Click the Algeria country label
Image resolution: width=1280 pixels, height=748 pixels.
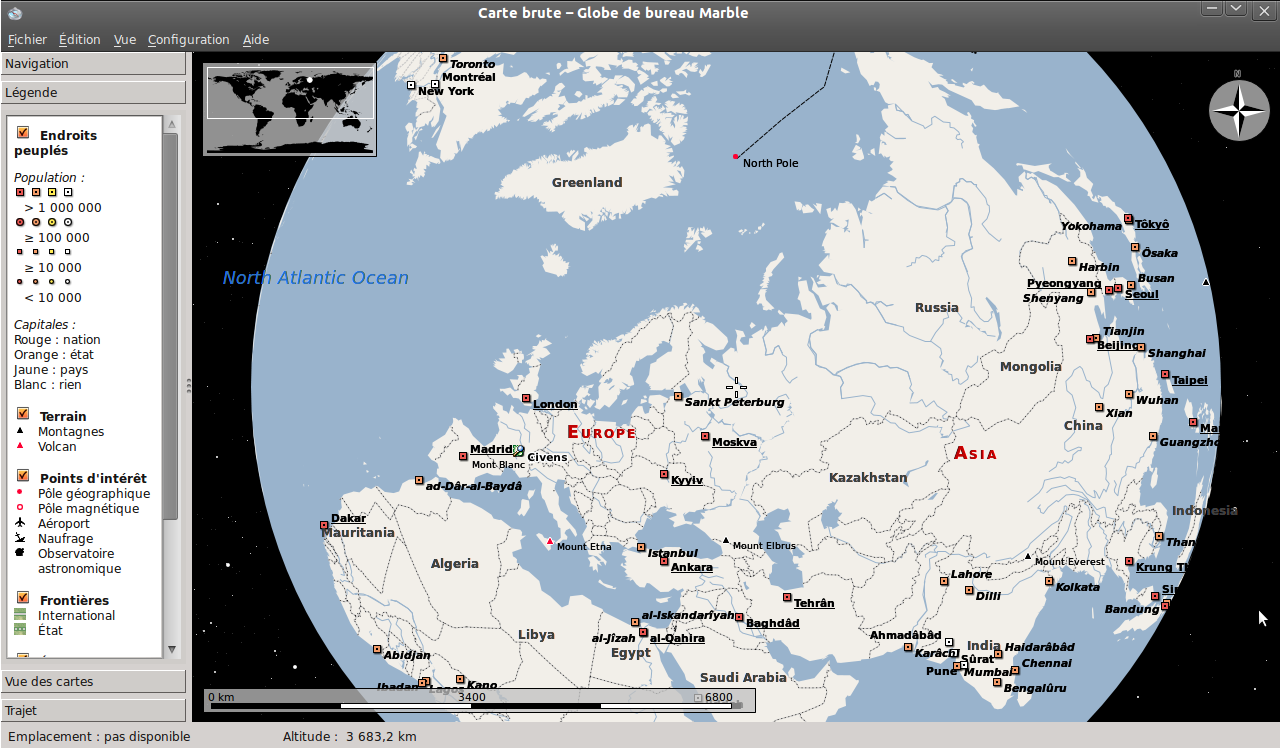455,564
